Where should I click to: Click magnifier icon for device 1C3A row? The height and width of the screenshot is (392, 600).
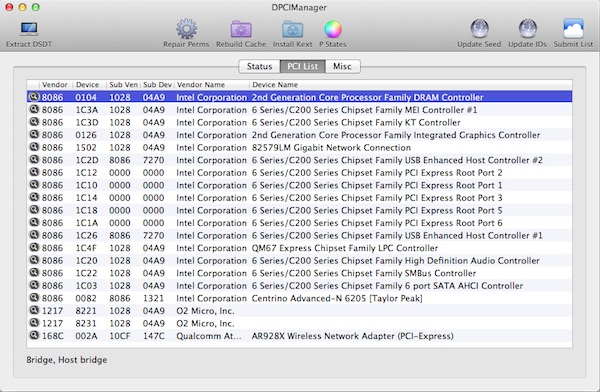(x=34, y=109)
